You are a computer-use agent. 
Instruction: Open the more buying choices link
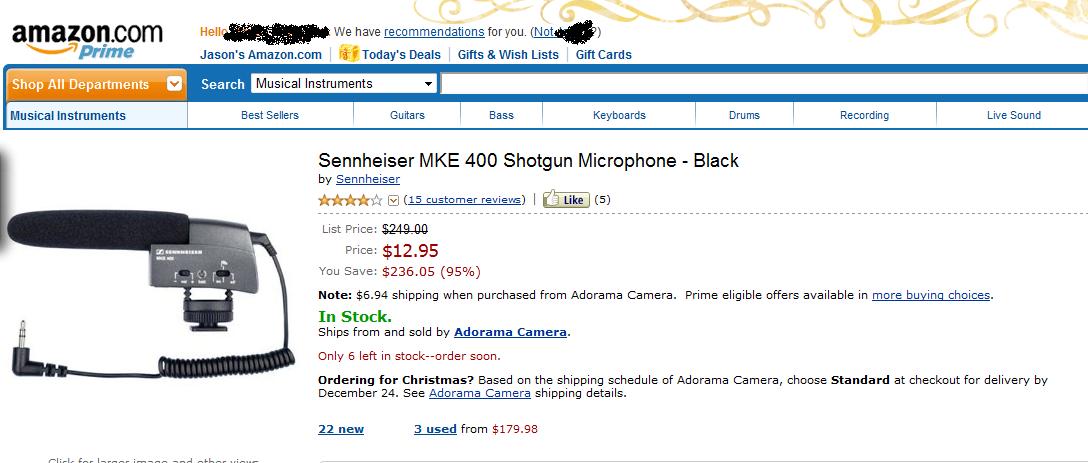[930, 295]
